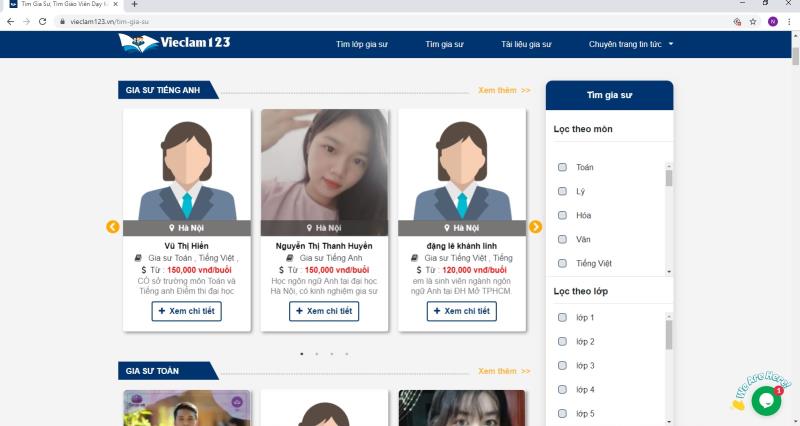
Task: Click dollar icon on đặng lê khánh linh card
Action: point(419,270)
